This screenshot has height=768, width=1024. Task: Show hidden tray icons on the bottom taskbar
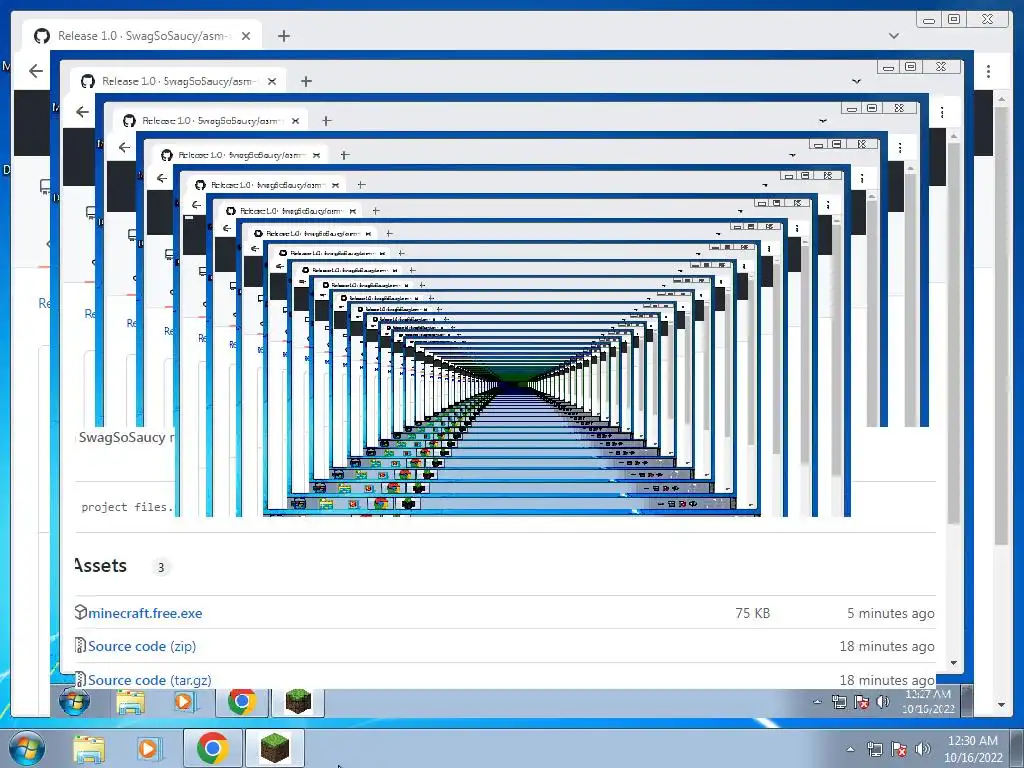click(850, 749)
